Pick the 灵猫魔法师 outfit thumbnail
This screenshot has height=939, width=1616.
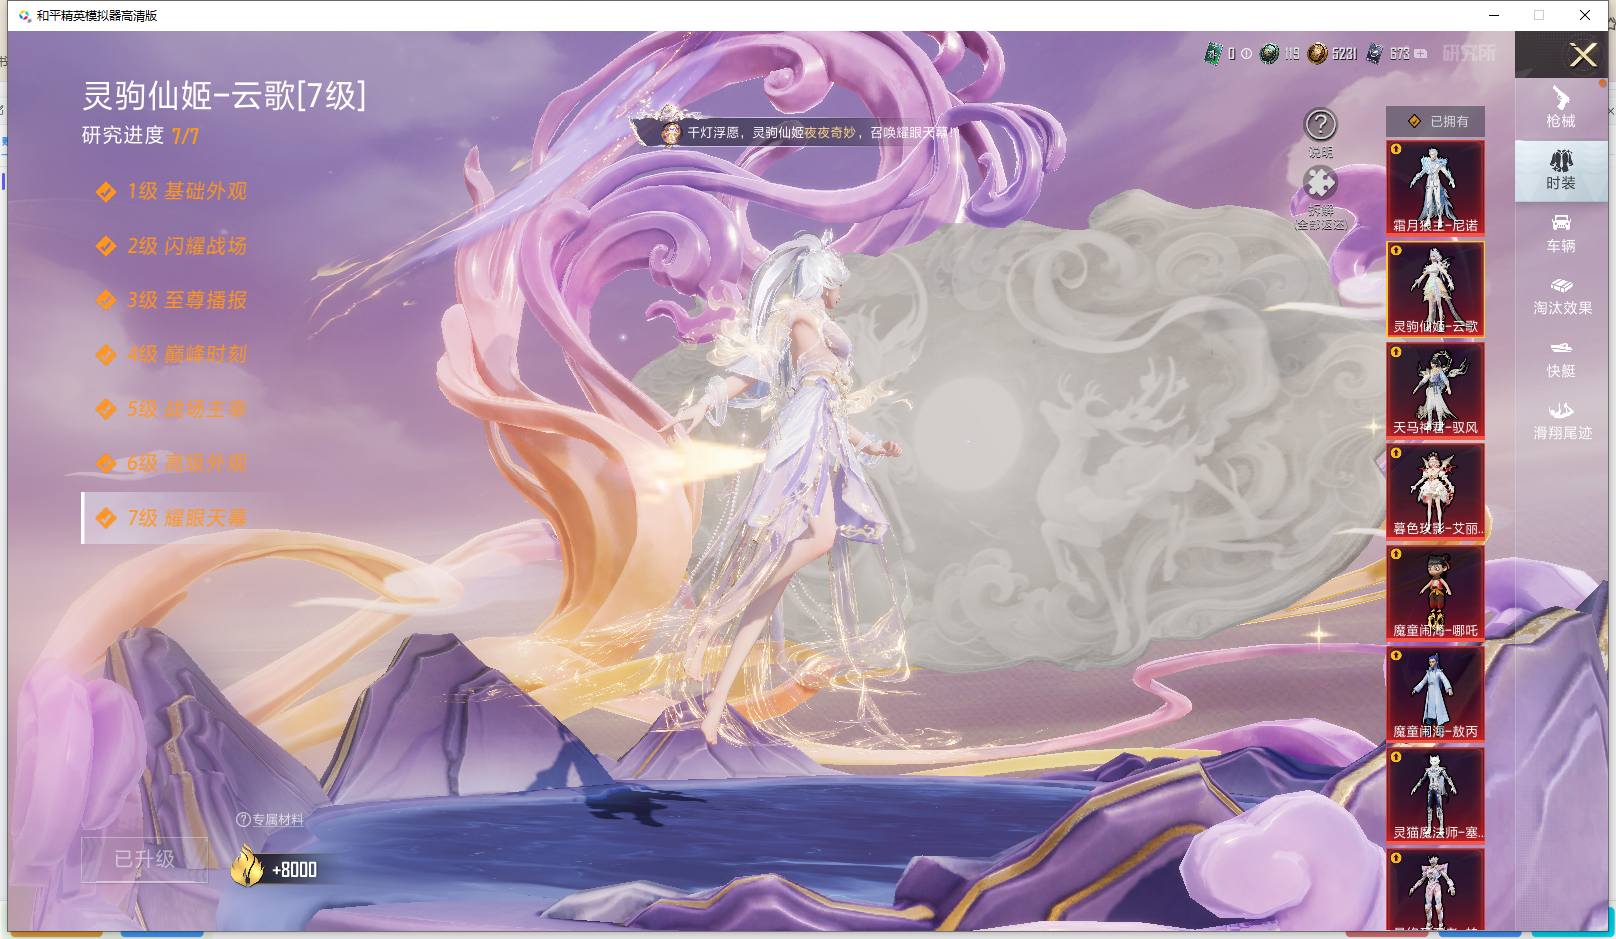coord(1435,795)
